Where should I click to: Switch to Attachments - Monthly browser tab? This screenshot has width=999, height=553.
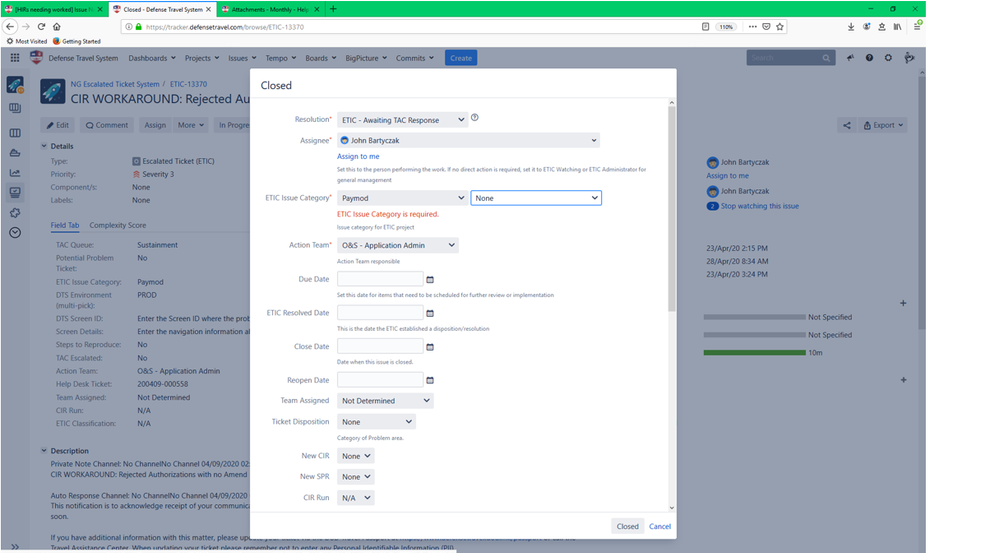tap(270, 9)
